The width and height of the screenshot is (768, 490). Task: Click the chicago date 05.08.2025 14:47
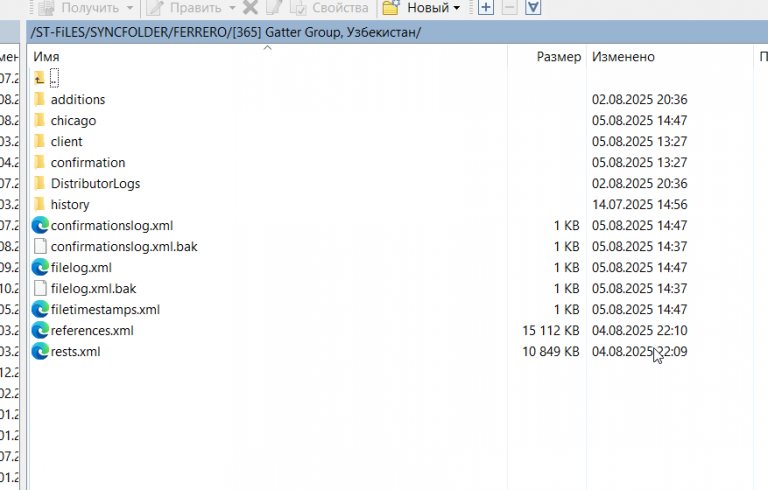640,121
